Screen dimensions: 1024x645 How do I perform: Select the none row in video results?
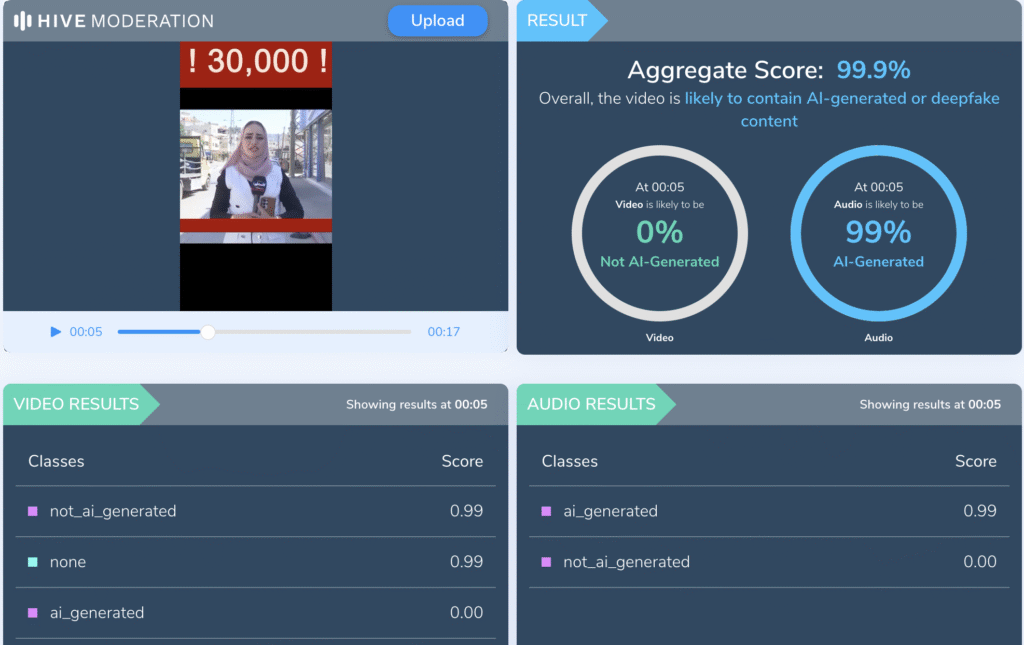click(x=255, y=562)
